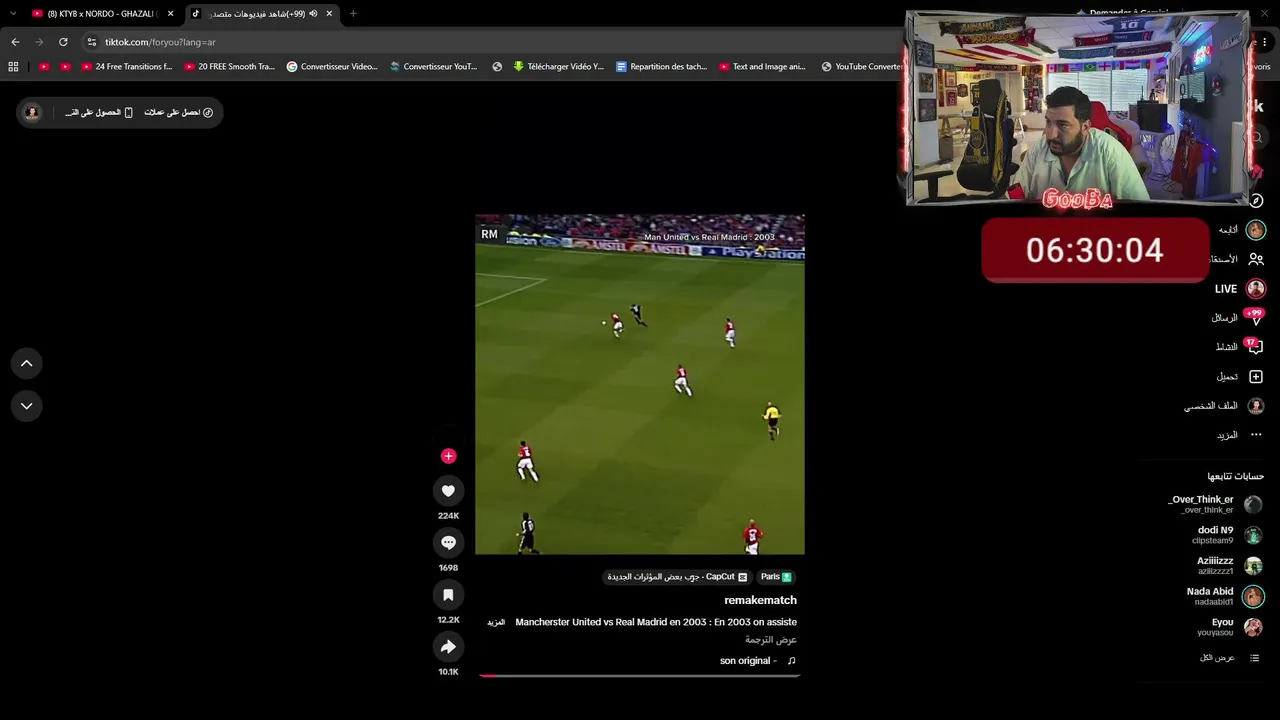The height and width of the screenshot is (720, 1280).
Task: Close the TikTok tab
Action: [x=329, y=14]
